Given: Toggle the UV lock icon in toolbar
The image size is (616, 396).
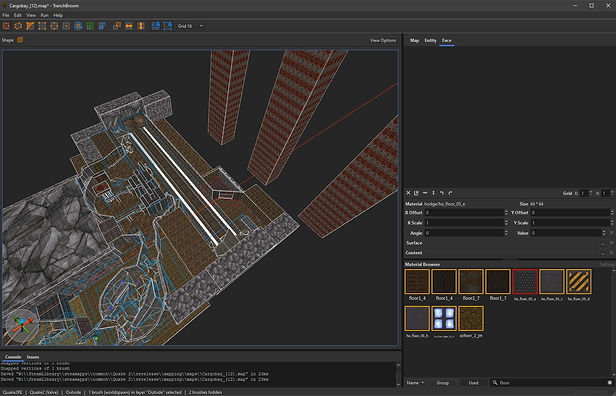Looking at the screenshot, I should (168, 26).
